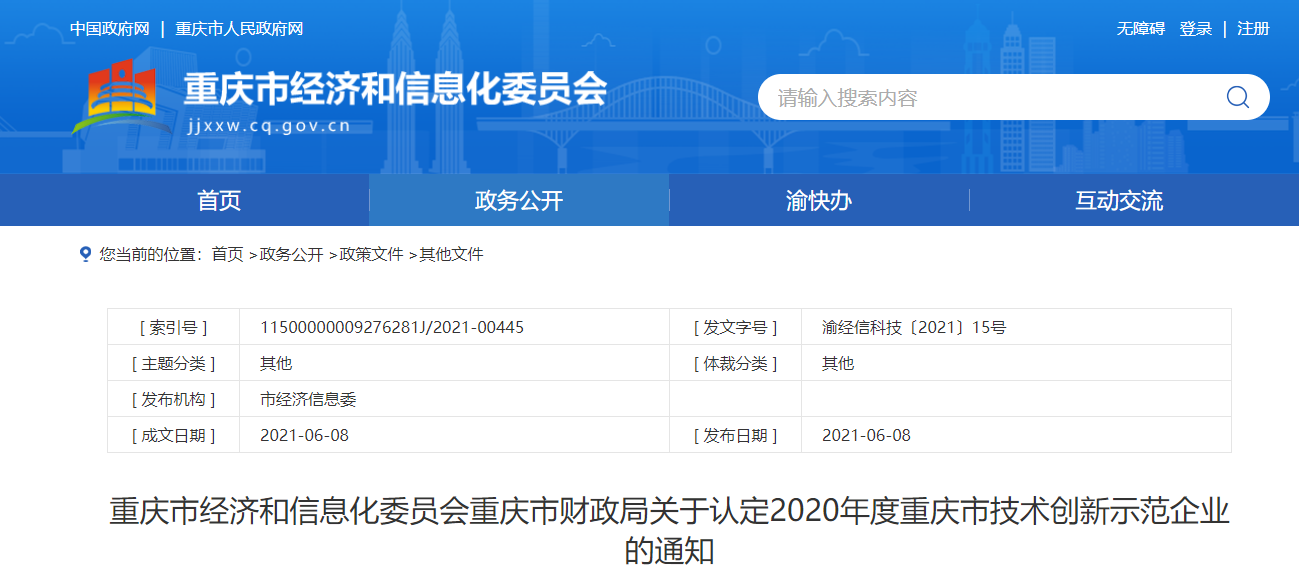
Task: Click 政务公开 in the breadcrumb path
Action: pos(291,255)
